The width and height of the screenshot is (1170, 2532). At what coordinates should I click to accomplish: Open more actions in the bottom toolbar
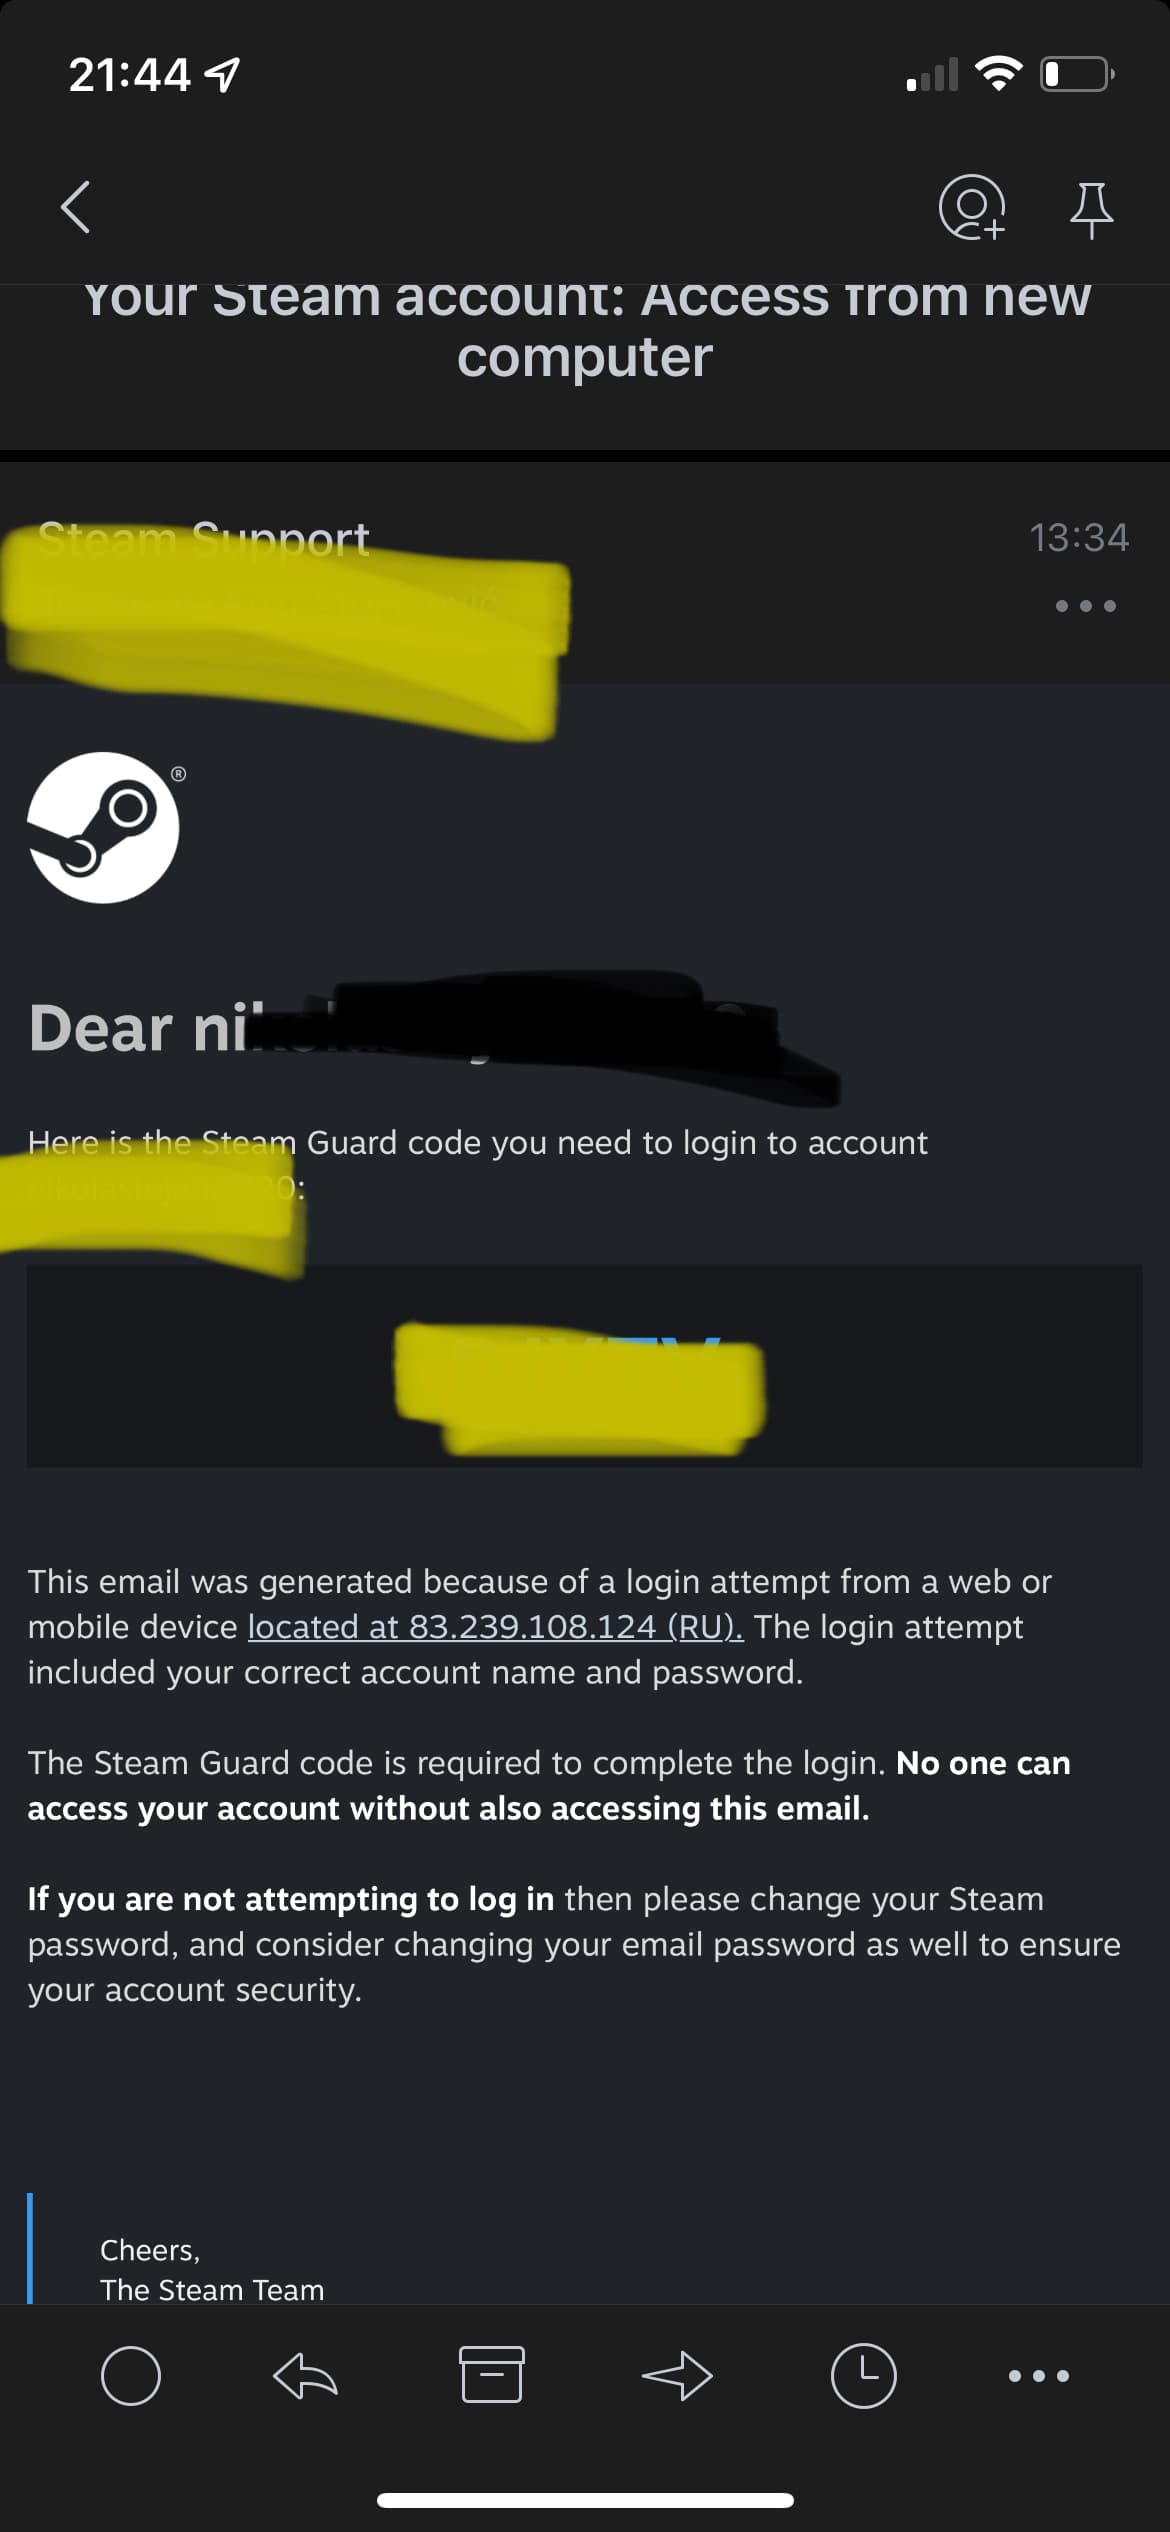(1039, 2375)
